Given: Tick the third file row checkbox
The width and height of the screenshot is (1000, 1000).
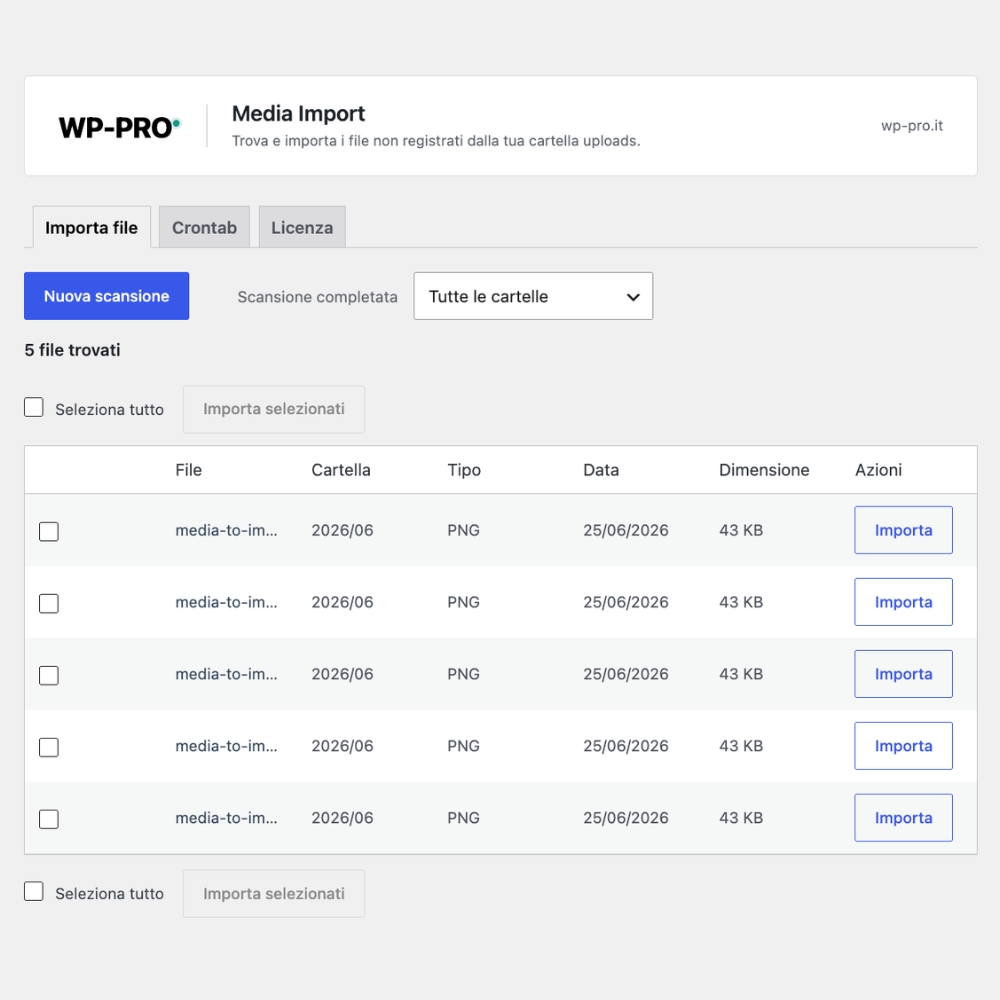Looking at the screenshot, I should [48, 675].
